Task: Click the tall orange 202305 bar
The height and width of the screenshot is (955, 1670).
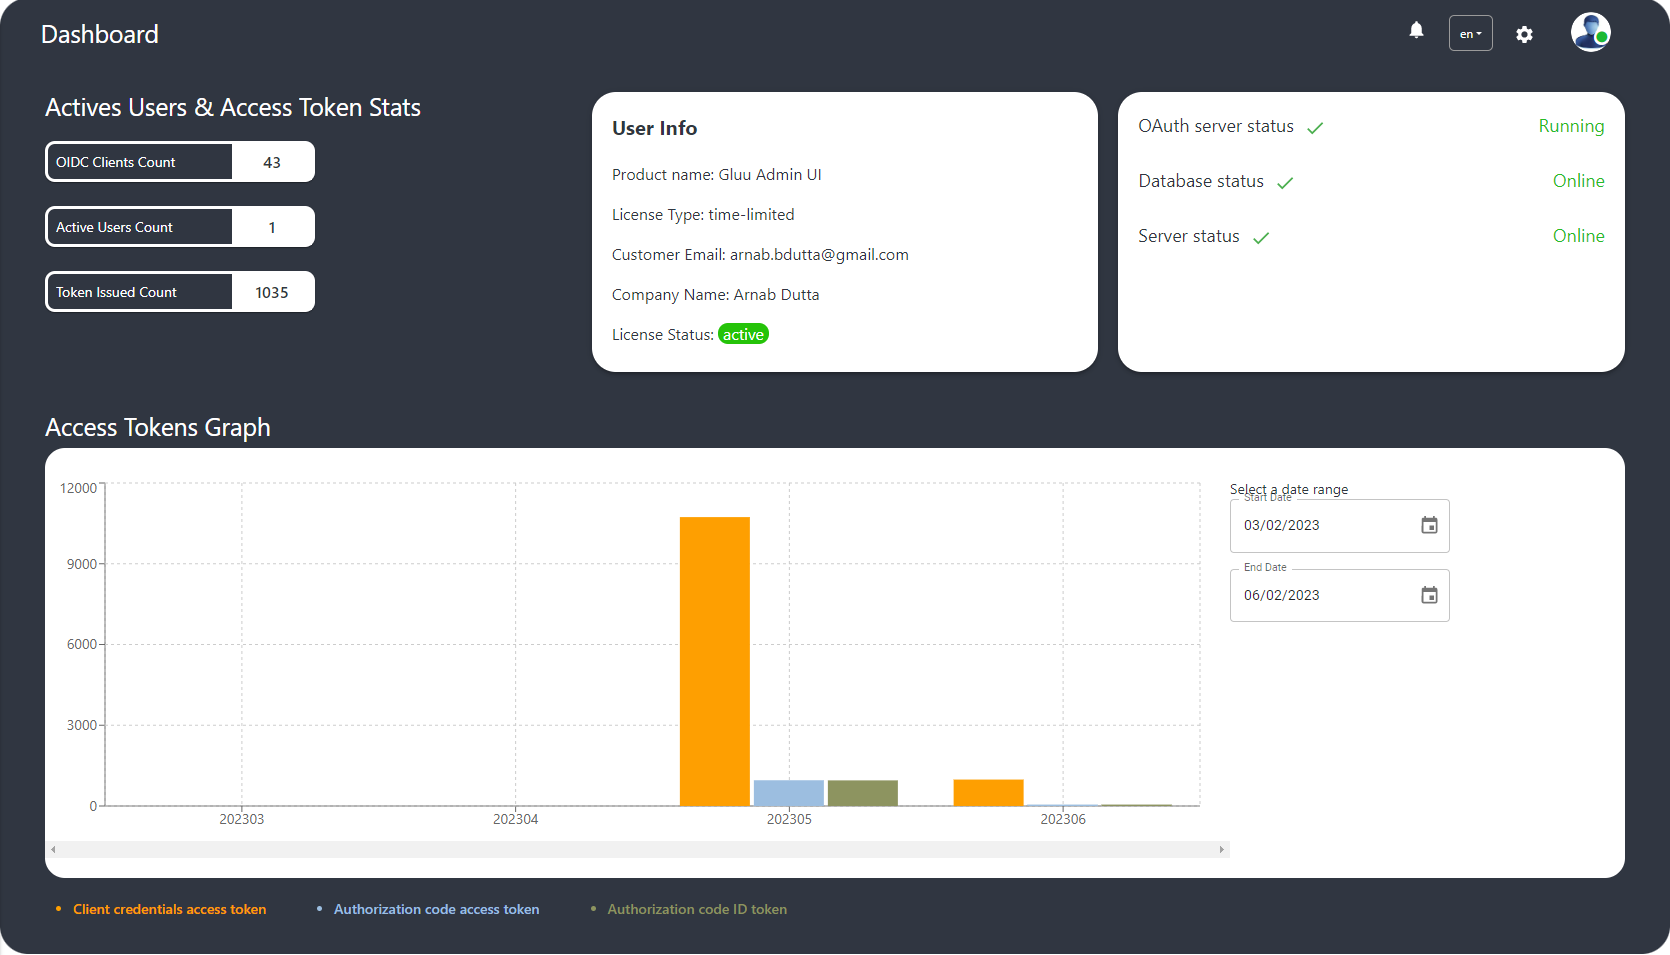Action: tap(715, 661)
